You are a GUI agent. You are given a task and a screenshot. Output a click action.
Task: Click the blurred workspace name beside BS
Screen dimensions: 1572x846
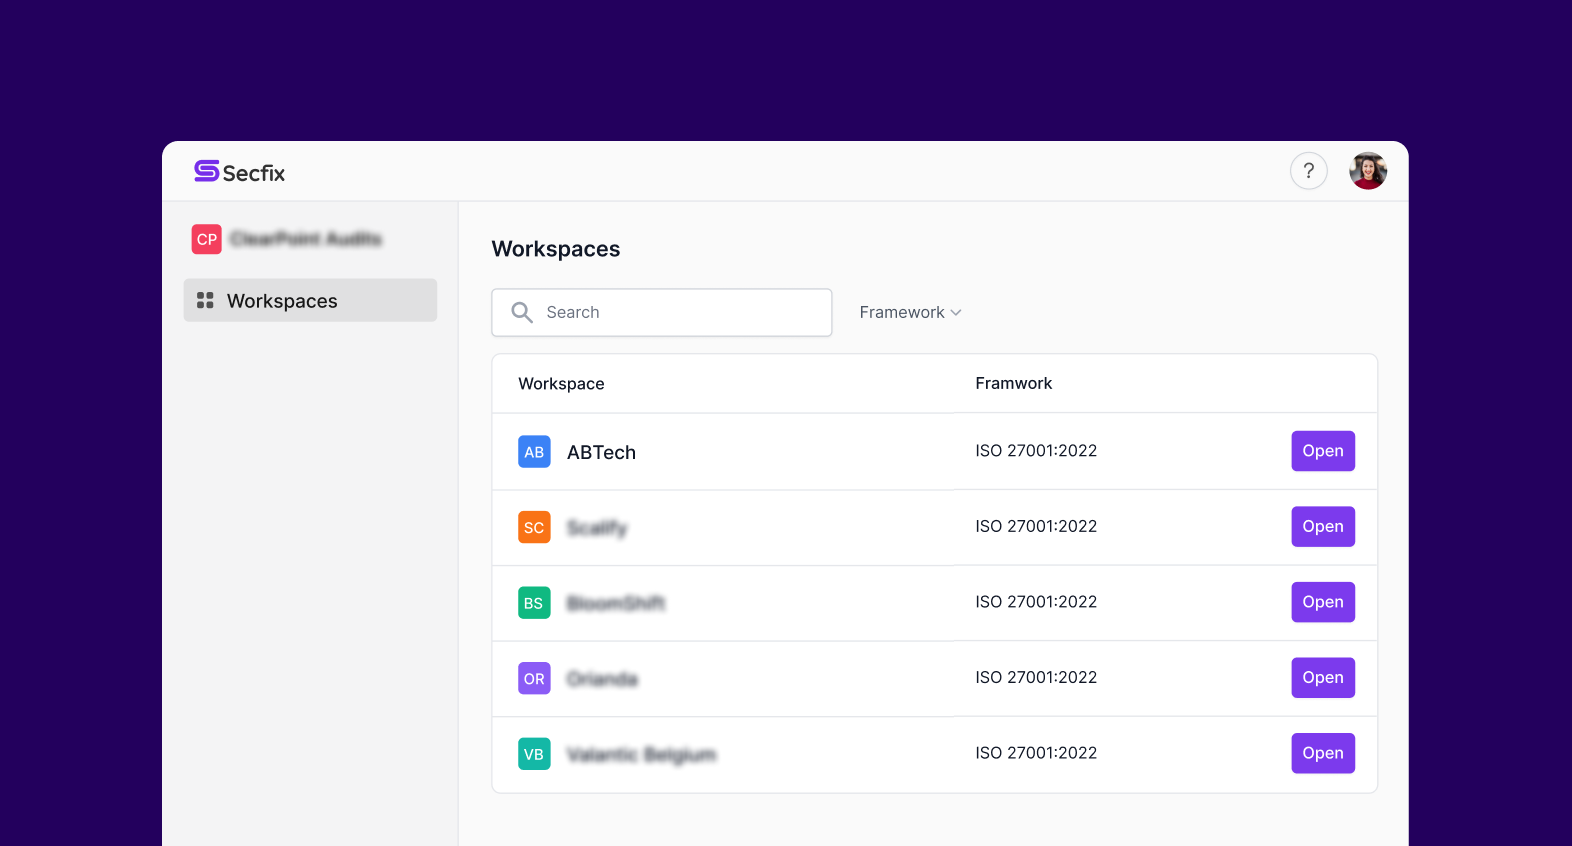click(616, 603)
